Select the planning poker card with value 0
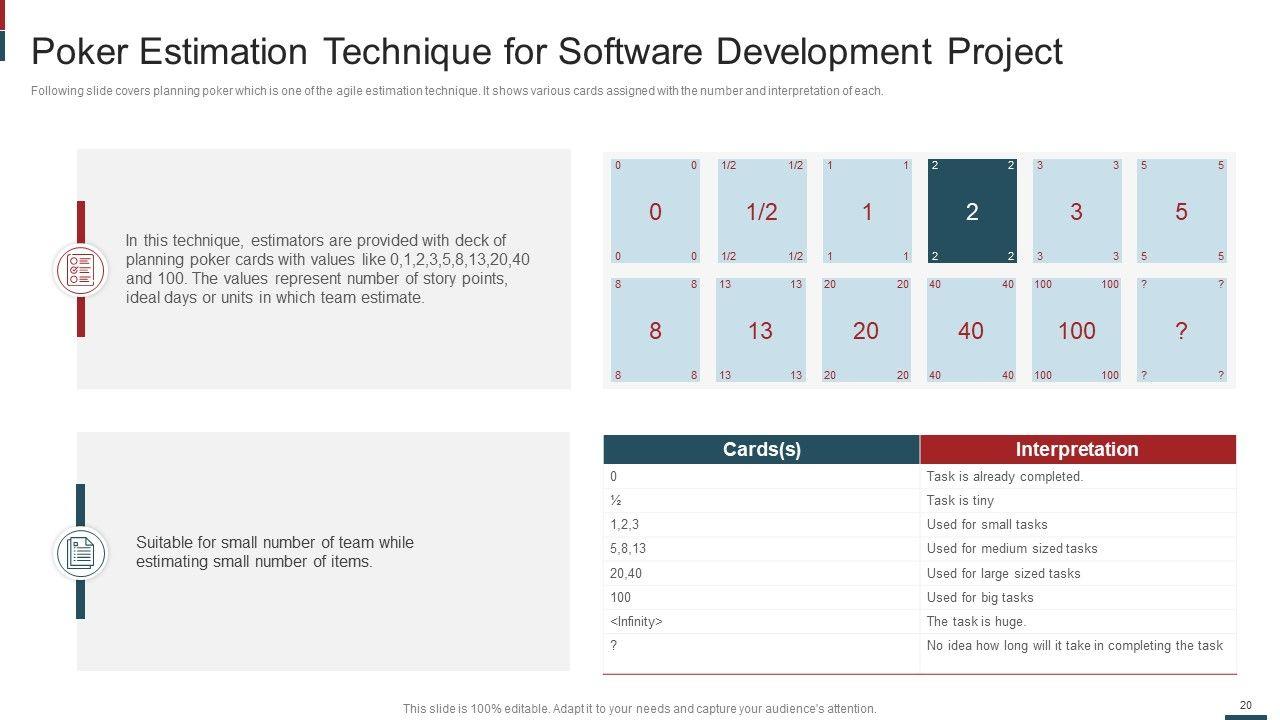This screenshot has height=720, width=1280. coord(656,211)
